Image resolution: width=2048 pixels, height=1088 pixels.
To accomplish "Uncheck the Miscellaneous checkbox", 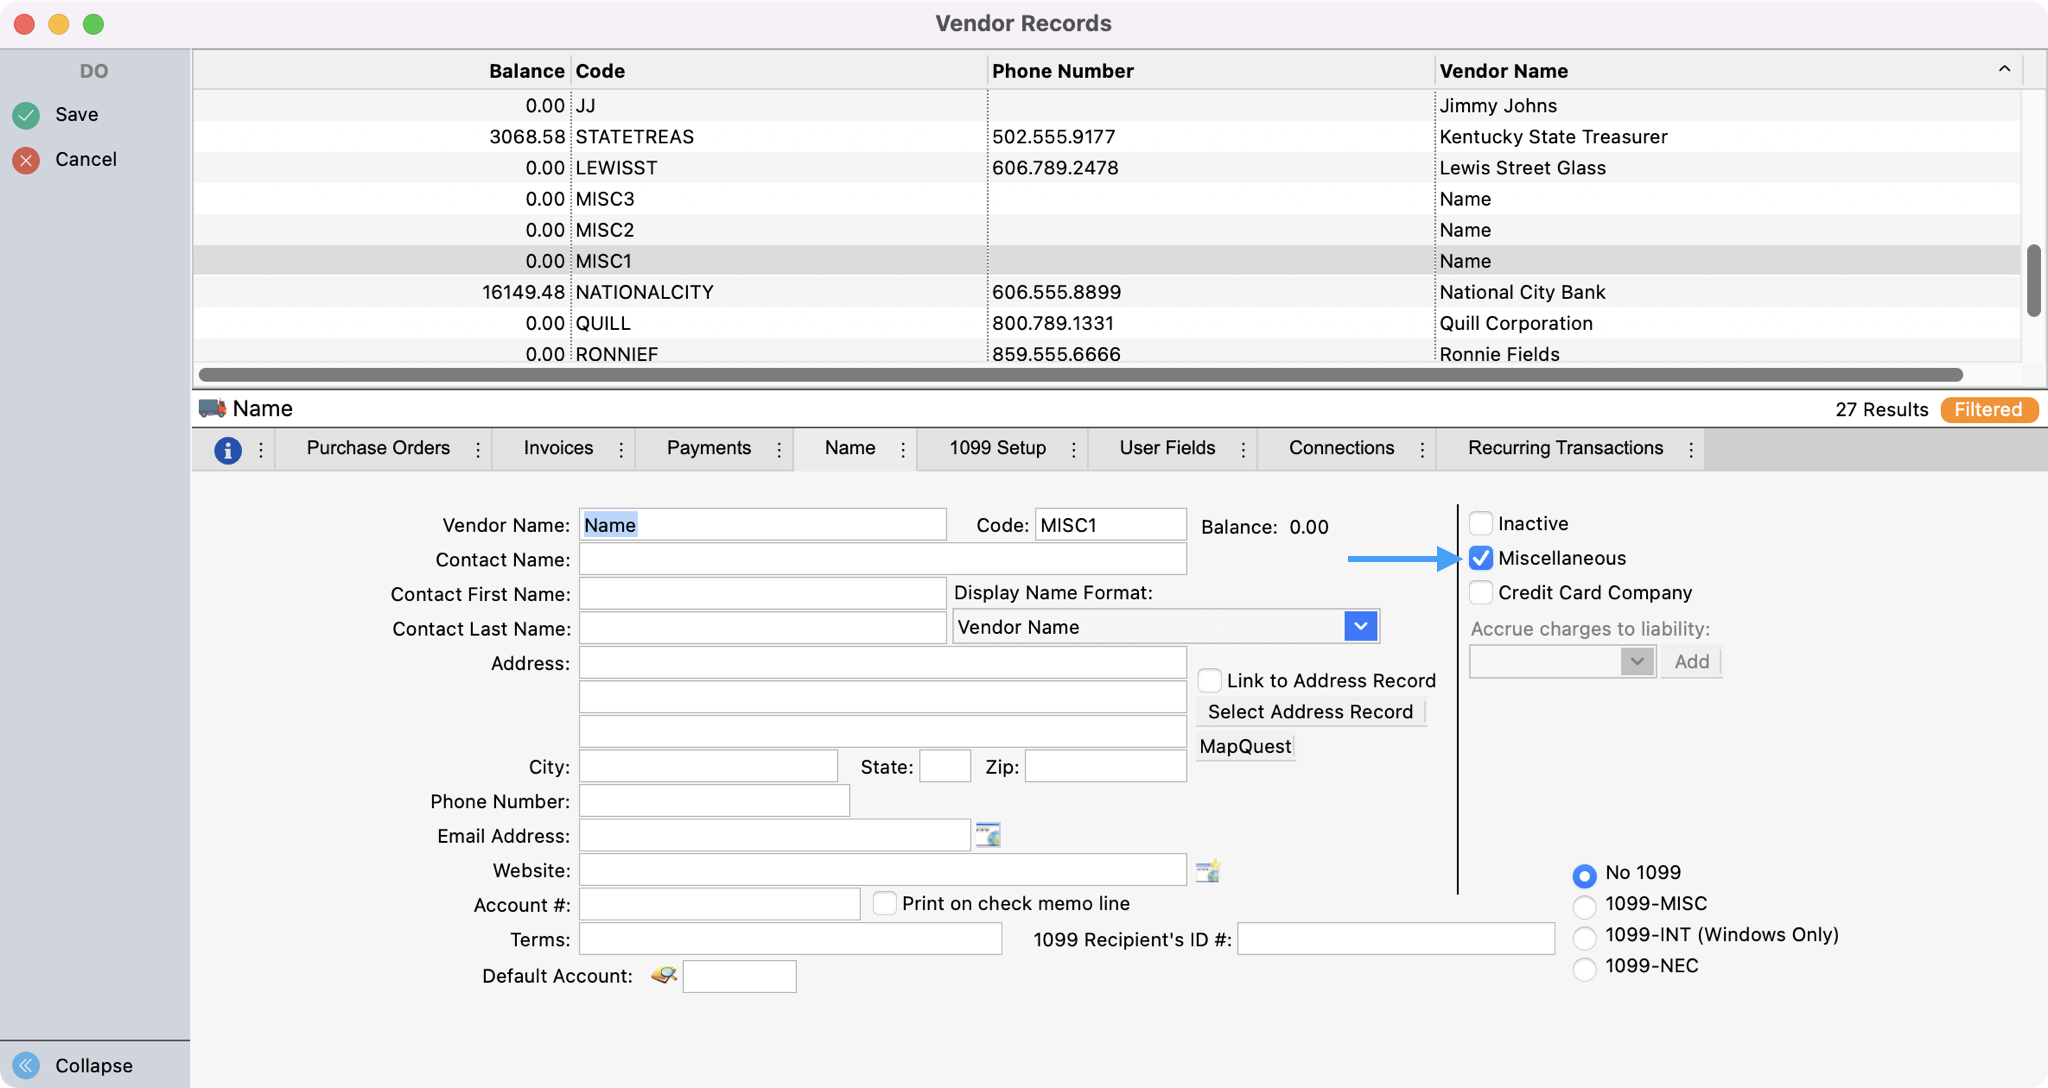I will pos(1481,558).
